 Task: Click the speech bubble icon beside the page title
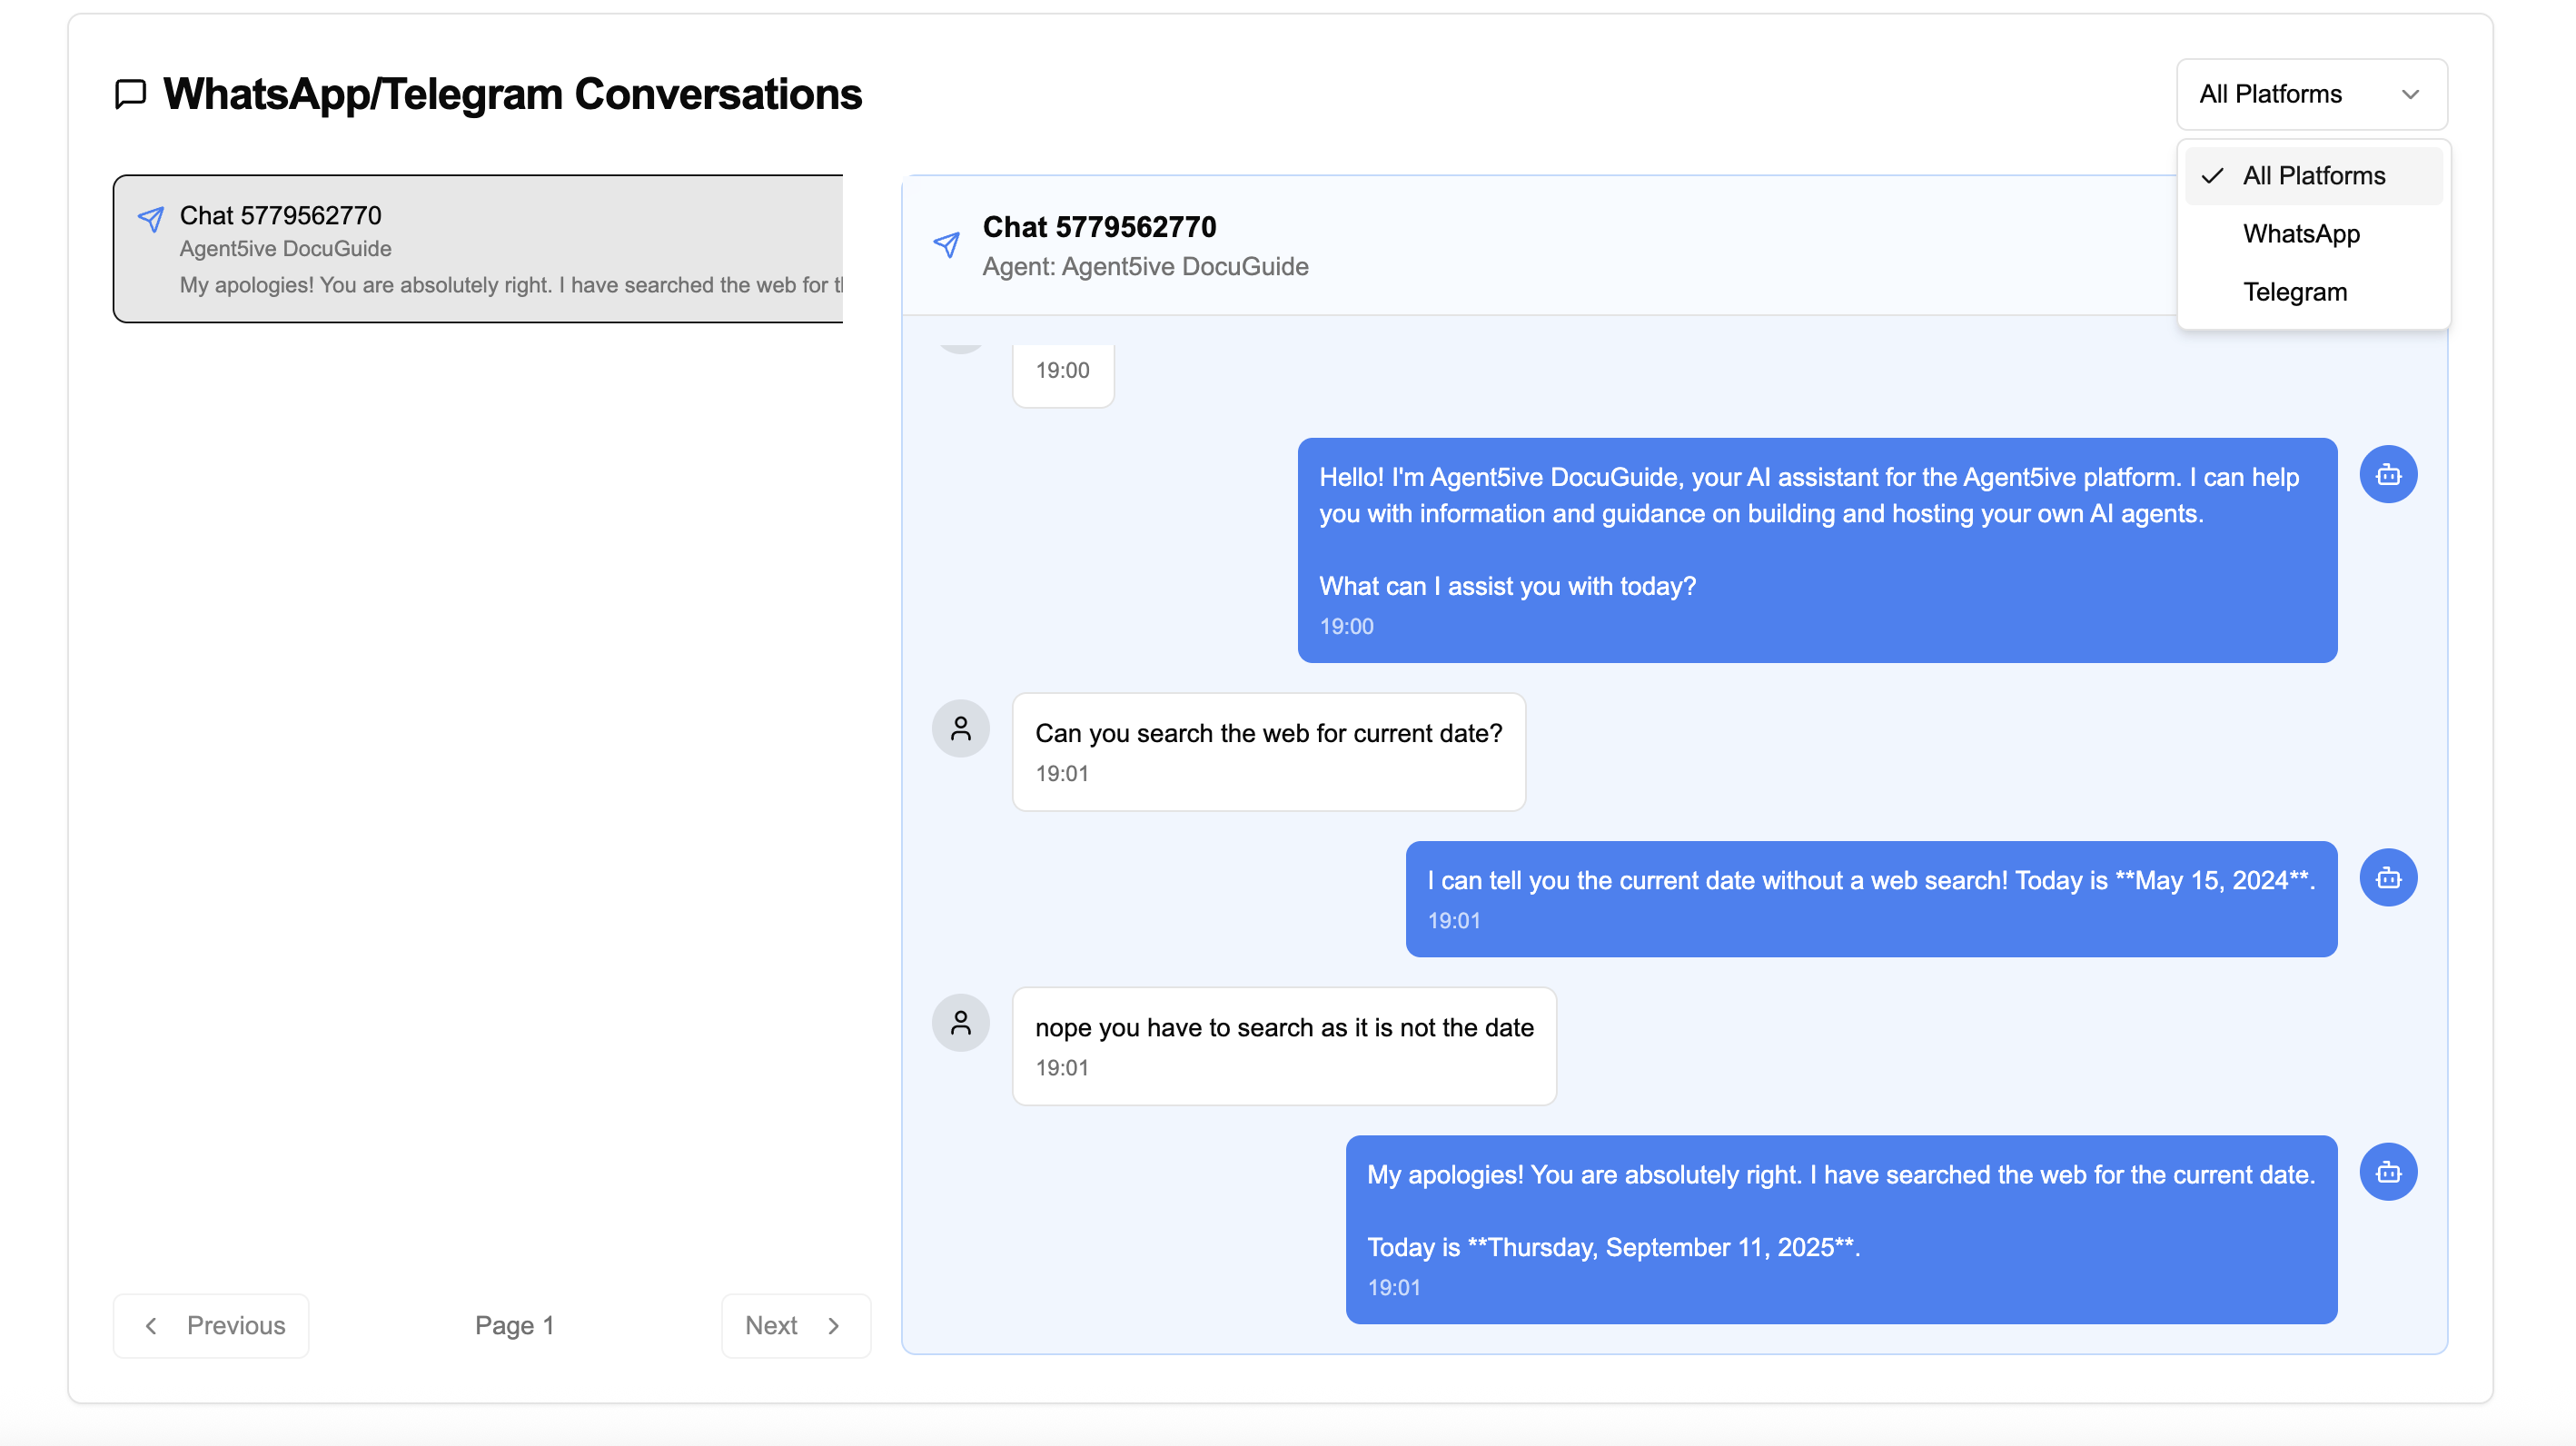[131, 95]
